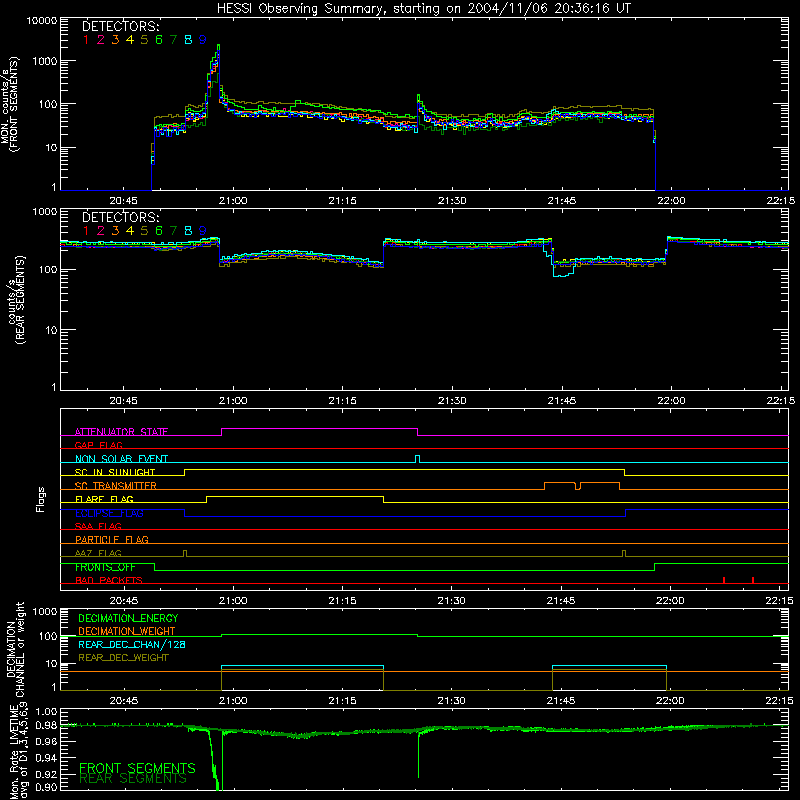The image size is (800, 800).
Task: Click the 21:00 tick below the front segments plot
Action: pos(233,201)
